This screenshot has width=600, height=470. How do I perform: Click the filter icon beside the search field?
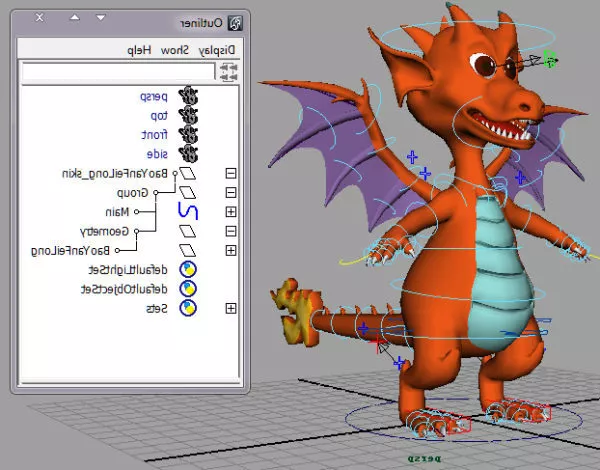[x=229, y=72]
